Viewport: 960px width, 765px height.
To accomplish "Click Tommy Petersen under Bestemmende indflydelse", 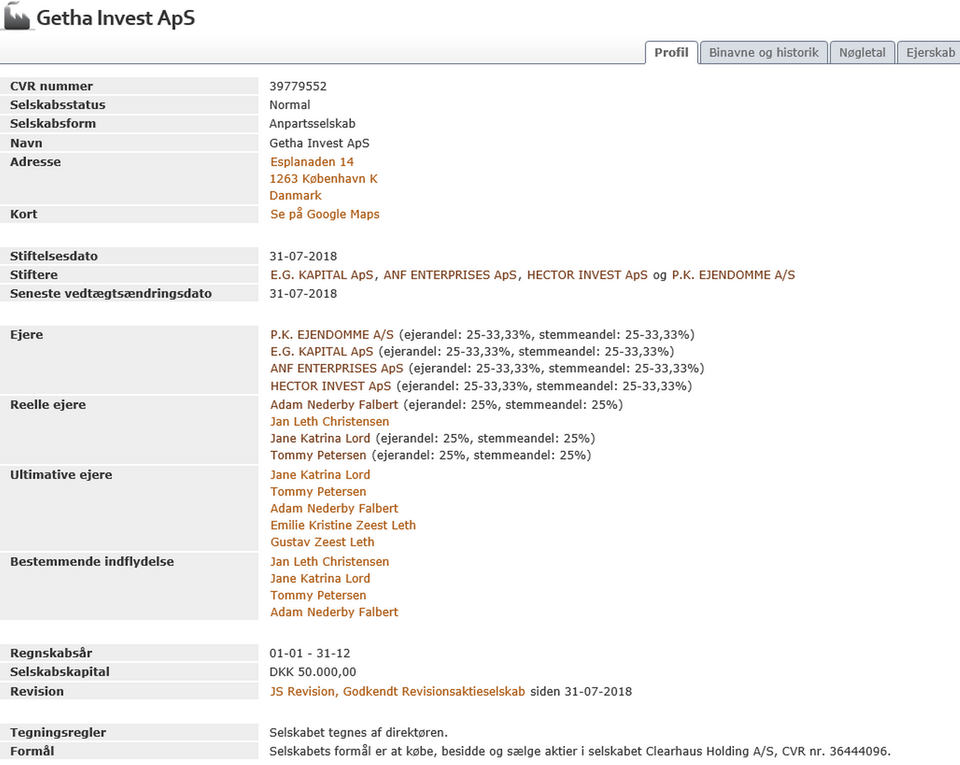I will (318, 595).
